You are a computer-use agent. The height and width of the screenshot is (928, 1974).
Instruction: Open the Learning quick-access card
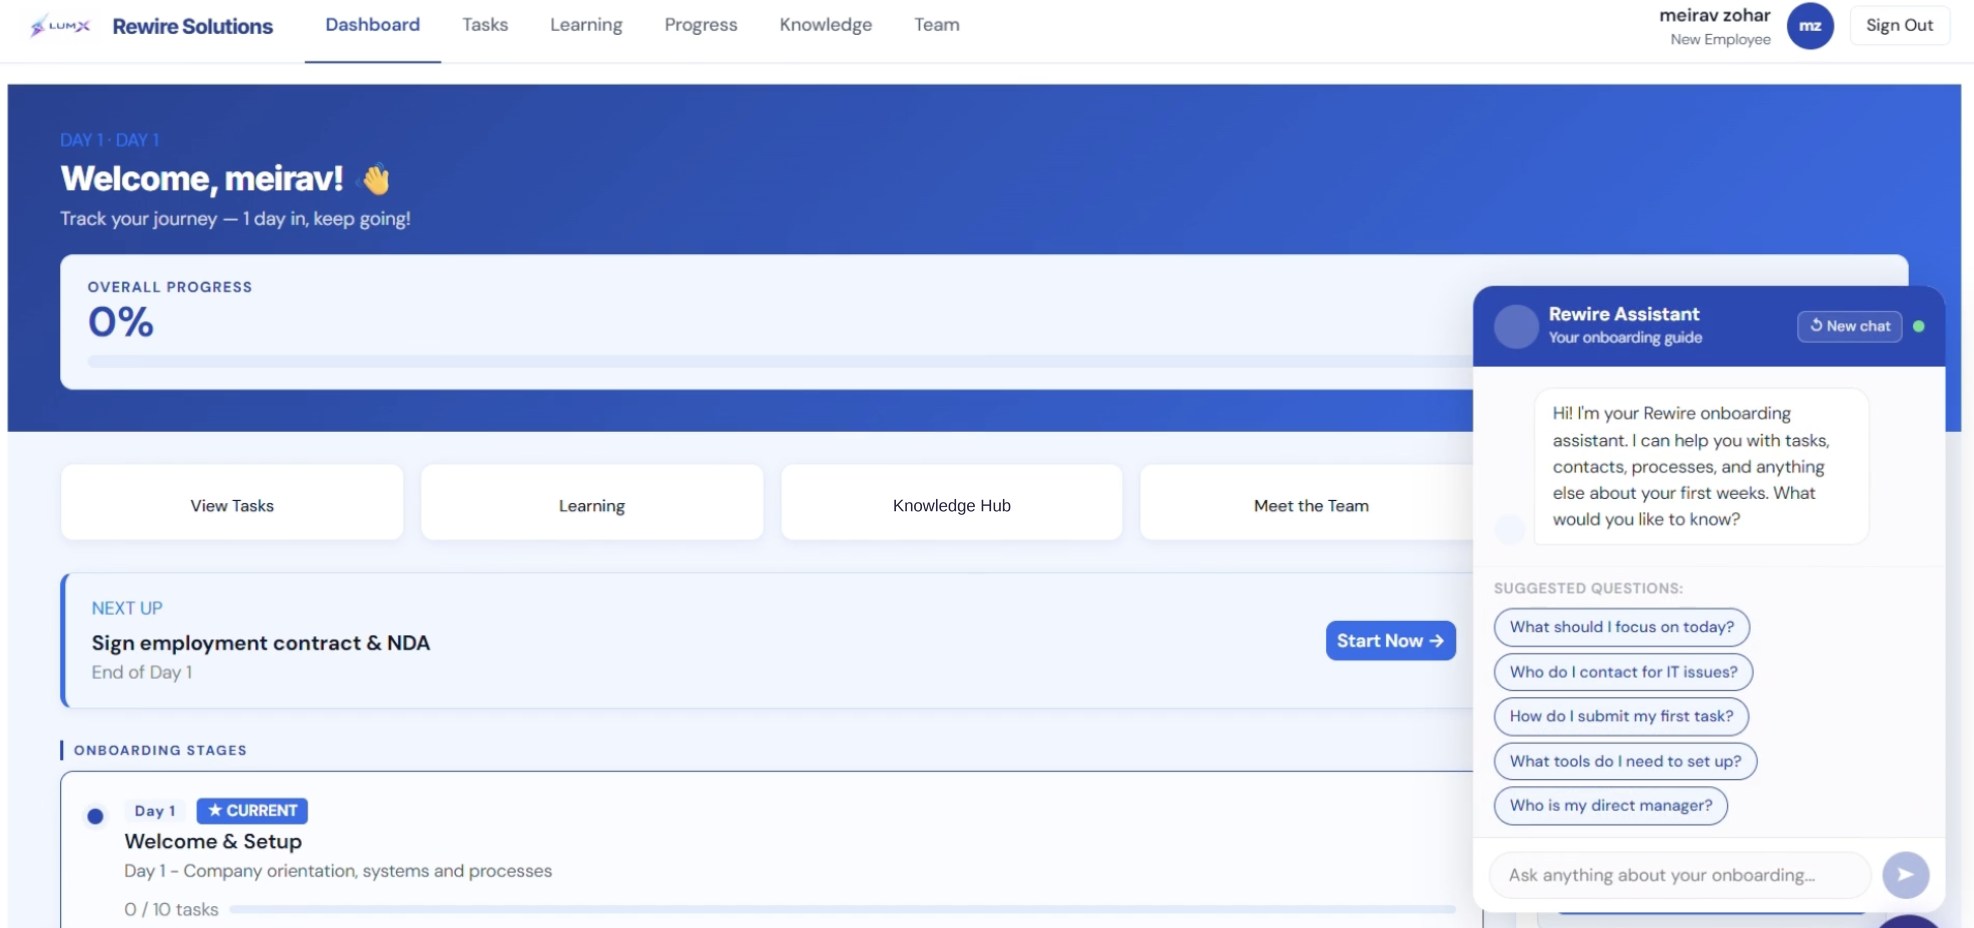[592, 503]
